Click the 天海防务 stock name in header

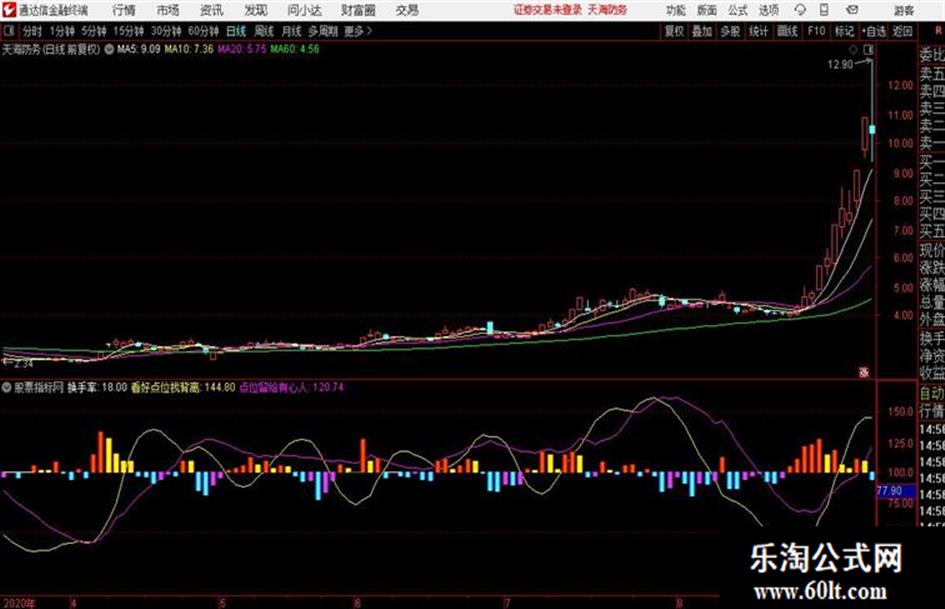coord(608,10)
